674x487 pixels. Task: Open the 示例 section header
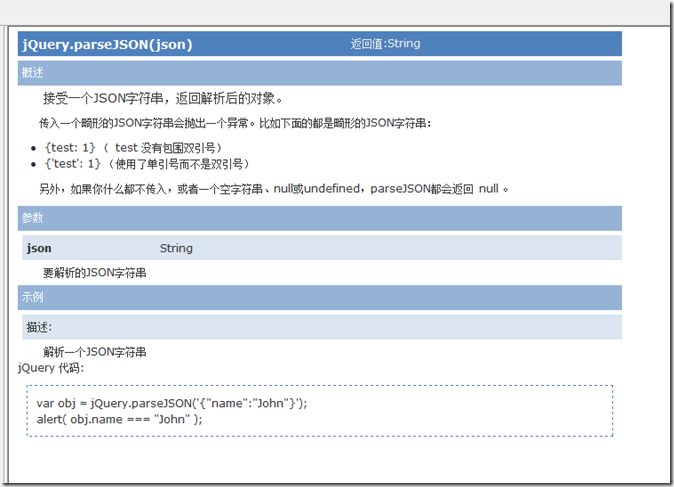coord(33,298)
